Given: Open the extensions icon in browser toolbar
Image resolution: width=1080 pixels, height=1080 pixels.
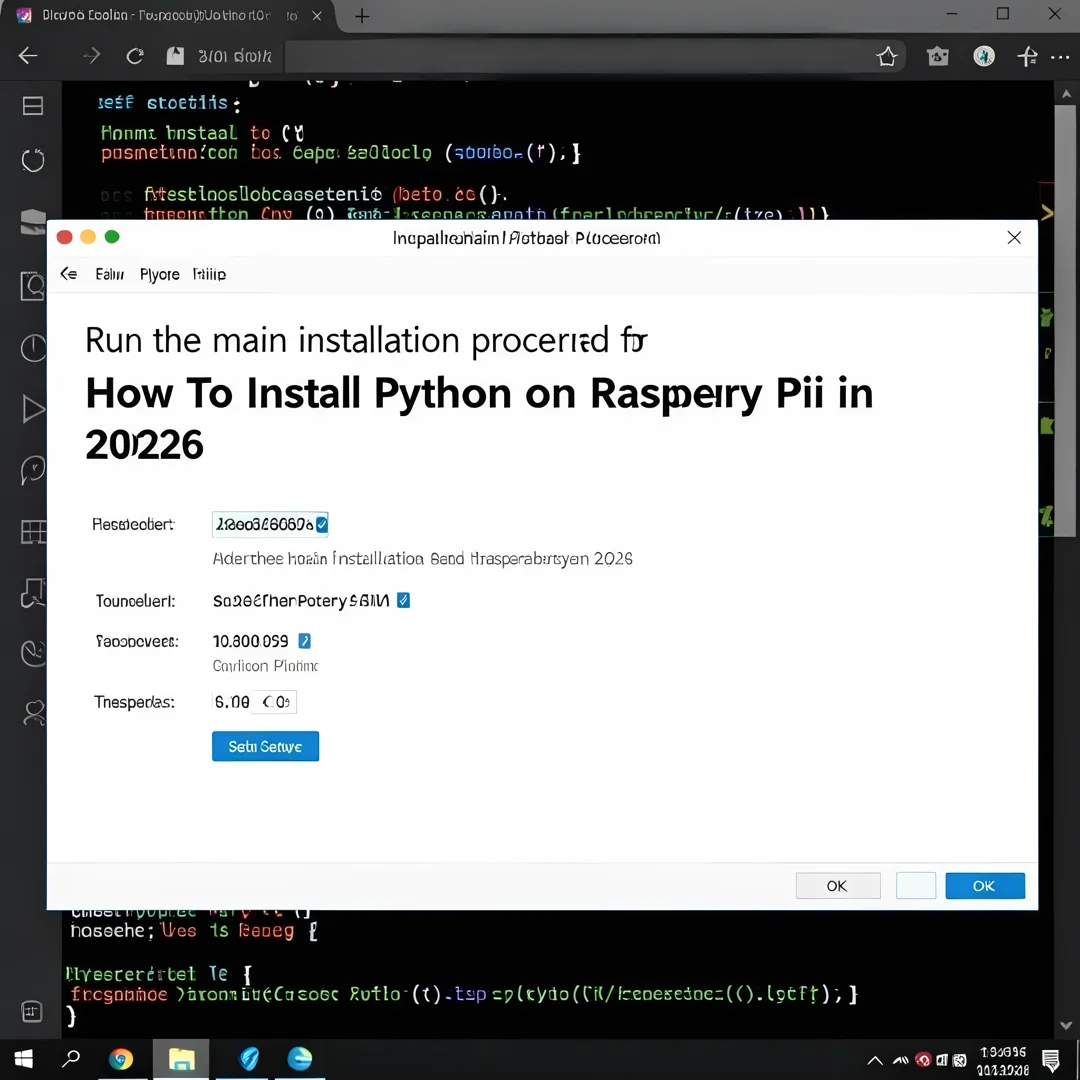Looking at the screenshot, I should point(937,56).
